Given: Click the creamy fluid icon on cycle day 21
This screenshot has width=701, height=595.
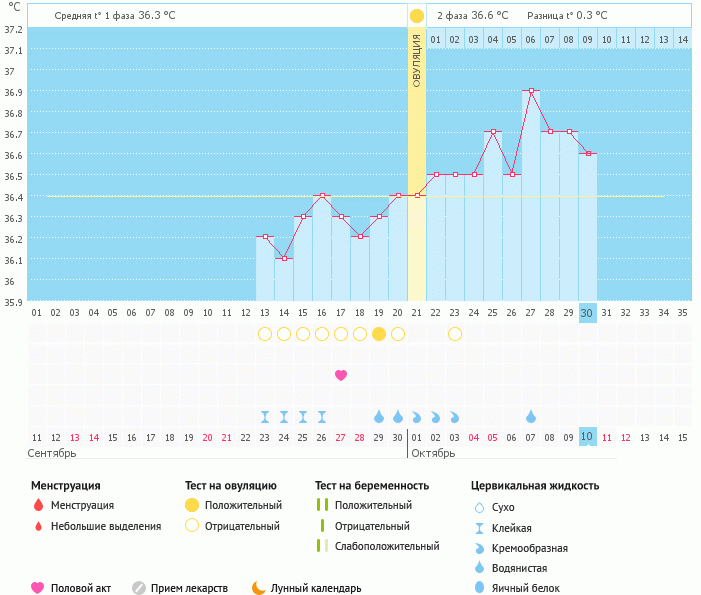Looking at the screenshot, I should [417, 416].
